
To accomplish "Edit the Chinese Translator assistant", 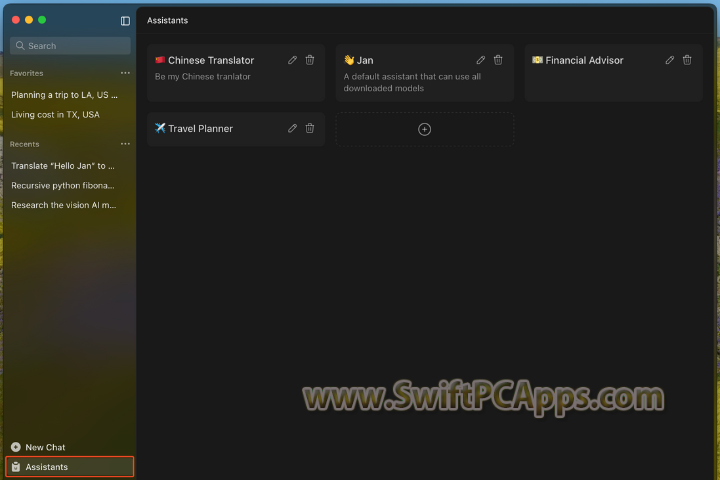I will coord(292,60).
